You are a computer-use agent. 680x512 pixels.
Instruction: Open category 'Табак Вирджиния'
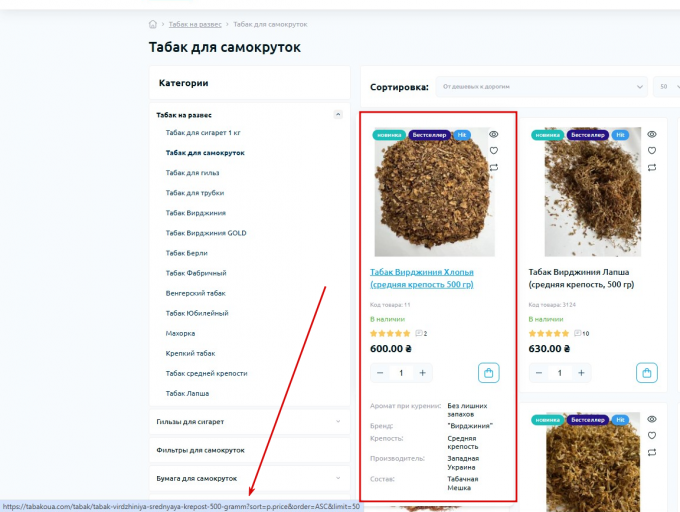[x=196, y=213]
